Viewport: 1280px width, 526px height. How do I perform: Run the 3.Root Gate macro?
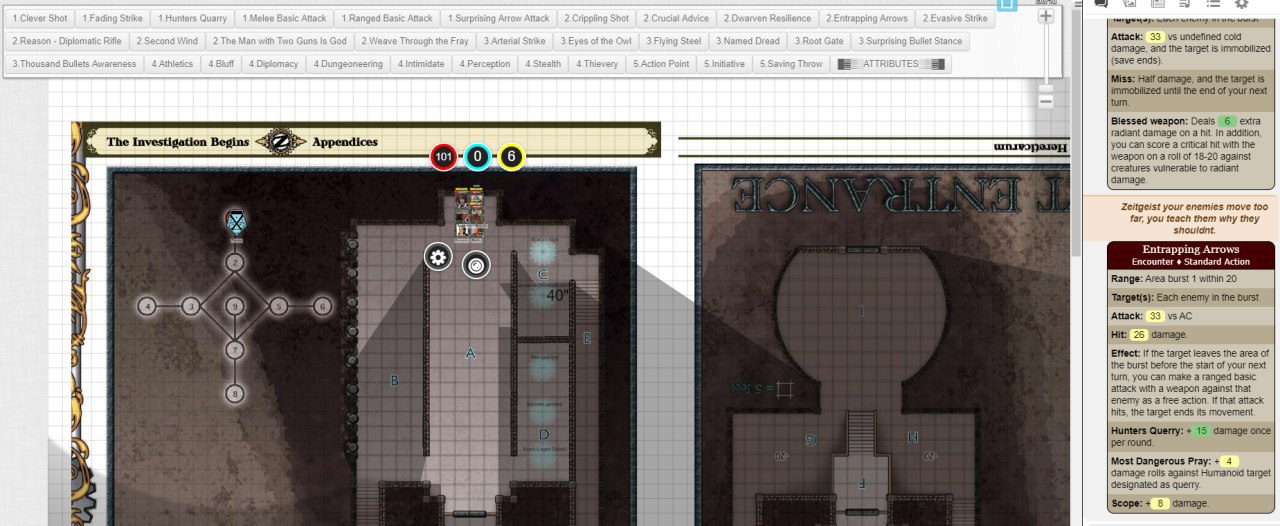(x=819, y=41)
